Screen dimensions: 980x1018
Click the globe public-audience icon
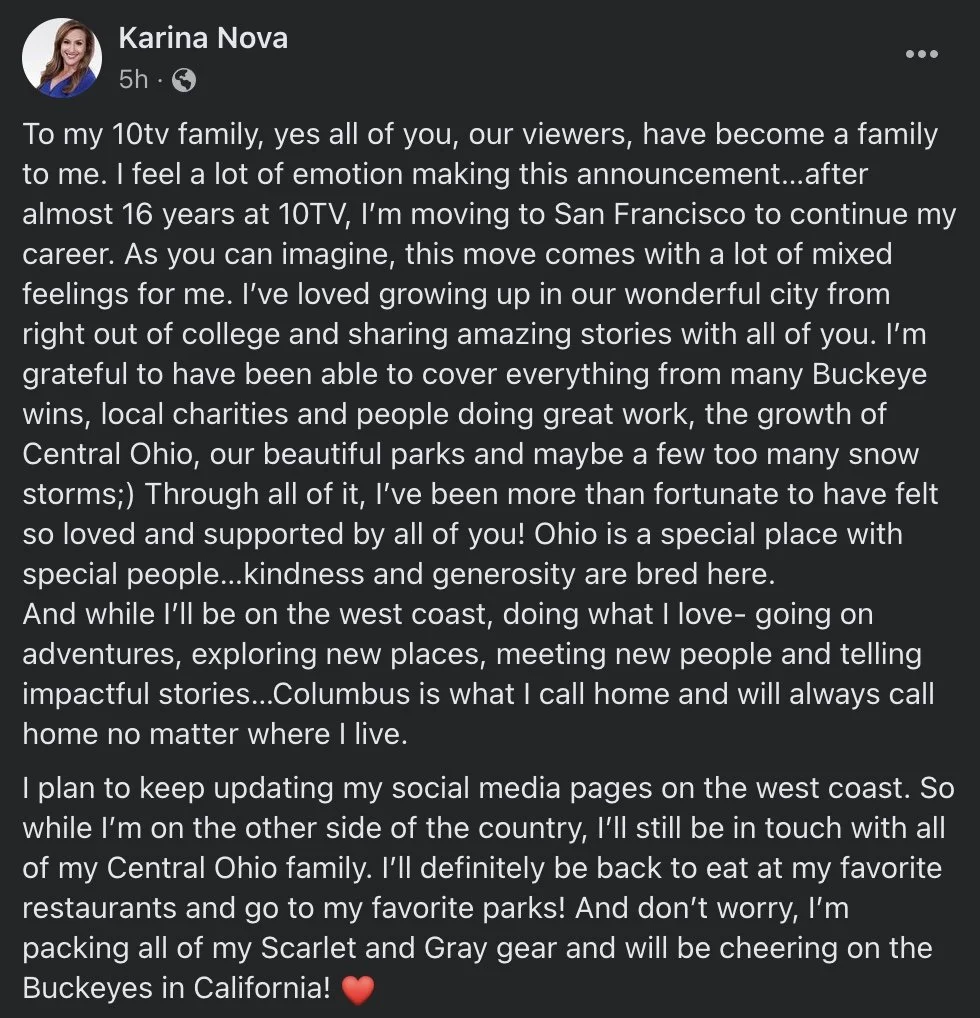(184, 81)
